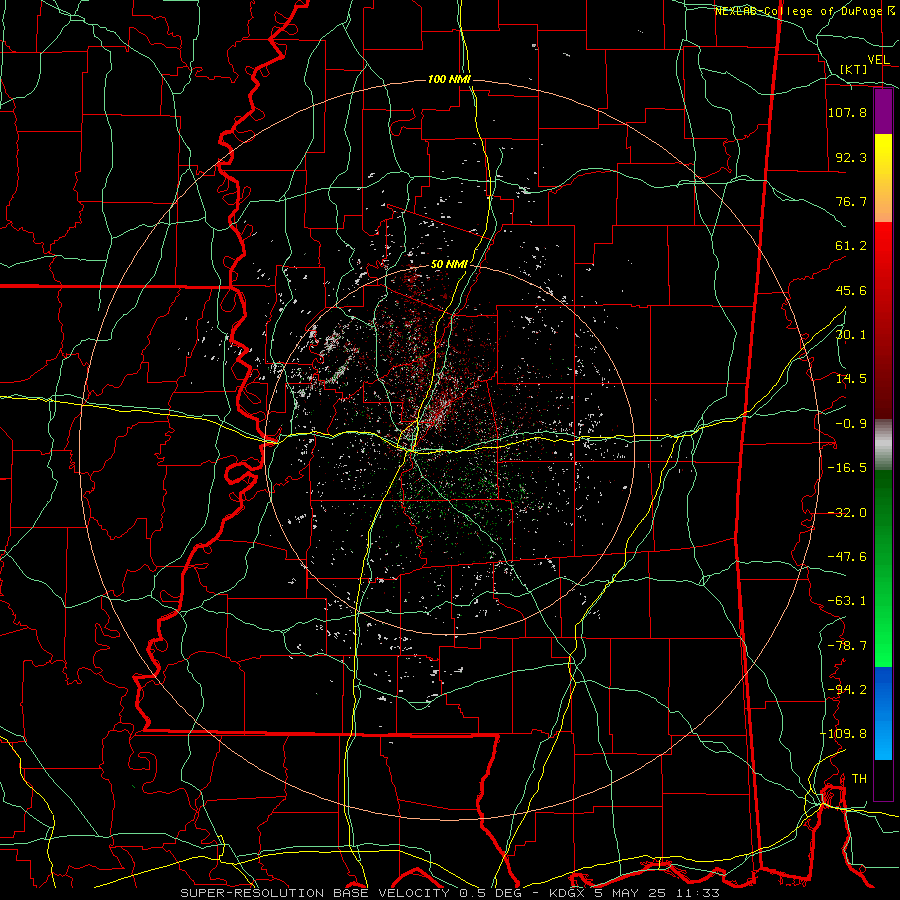
Task: Click the 107.8 velocity scale value
Action: pyautogui.click(x=847, y=112)
